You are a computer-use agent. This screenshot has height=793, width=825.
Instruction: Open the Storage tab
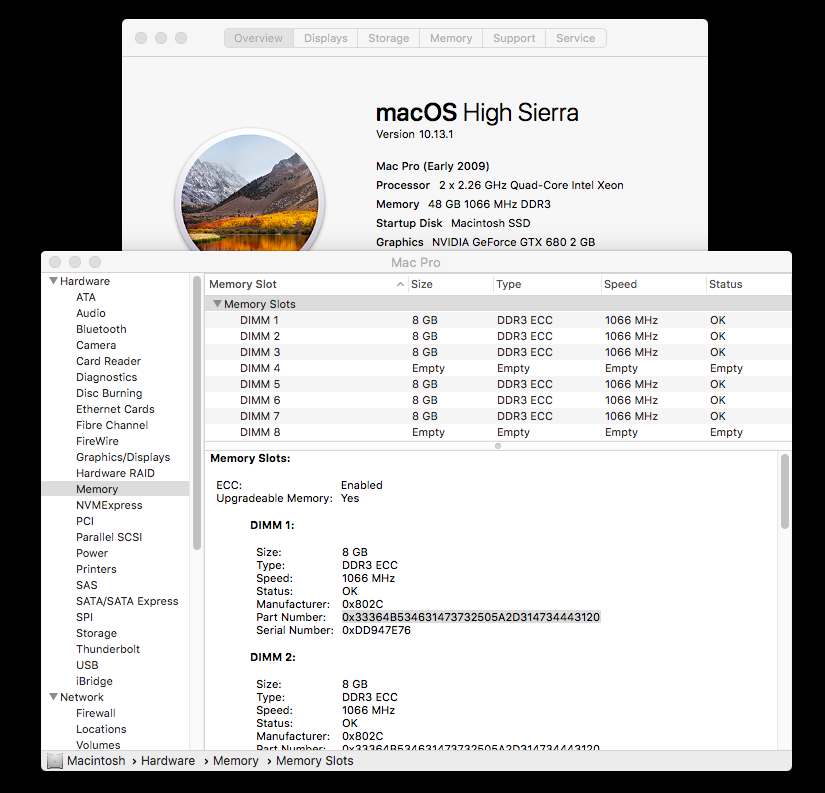(388, 38)
